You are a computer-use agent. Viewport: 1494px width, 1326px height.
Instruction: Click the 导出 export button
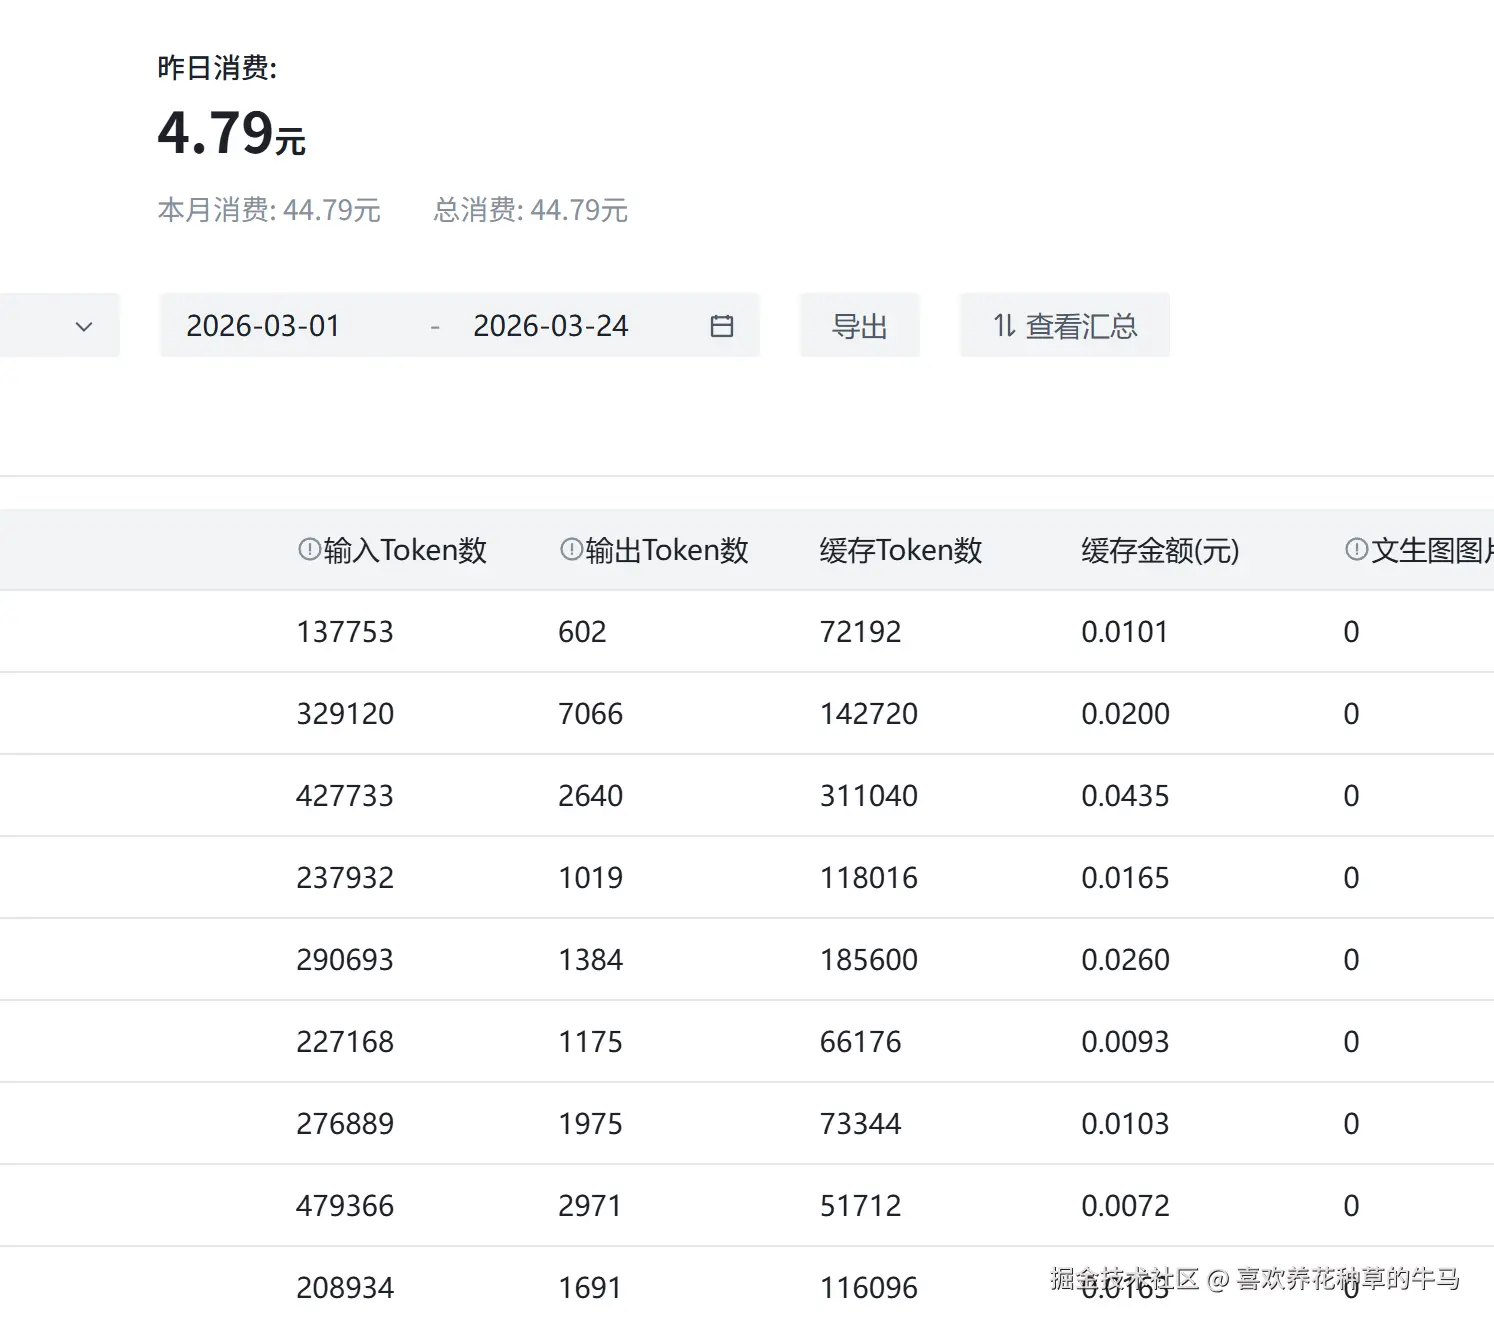pyautogui.click(x=859, y=325)
